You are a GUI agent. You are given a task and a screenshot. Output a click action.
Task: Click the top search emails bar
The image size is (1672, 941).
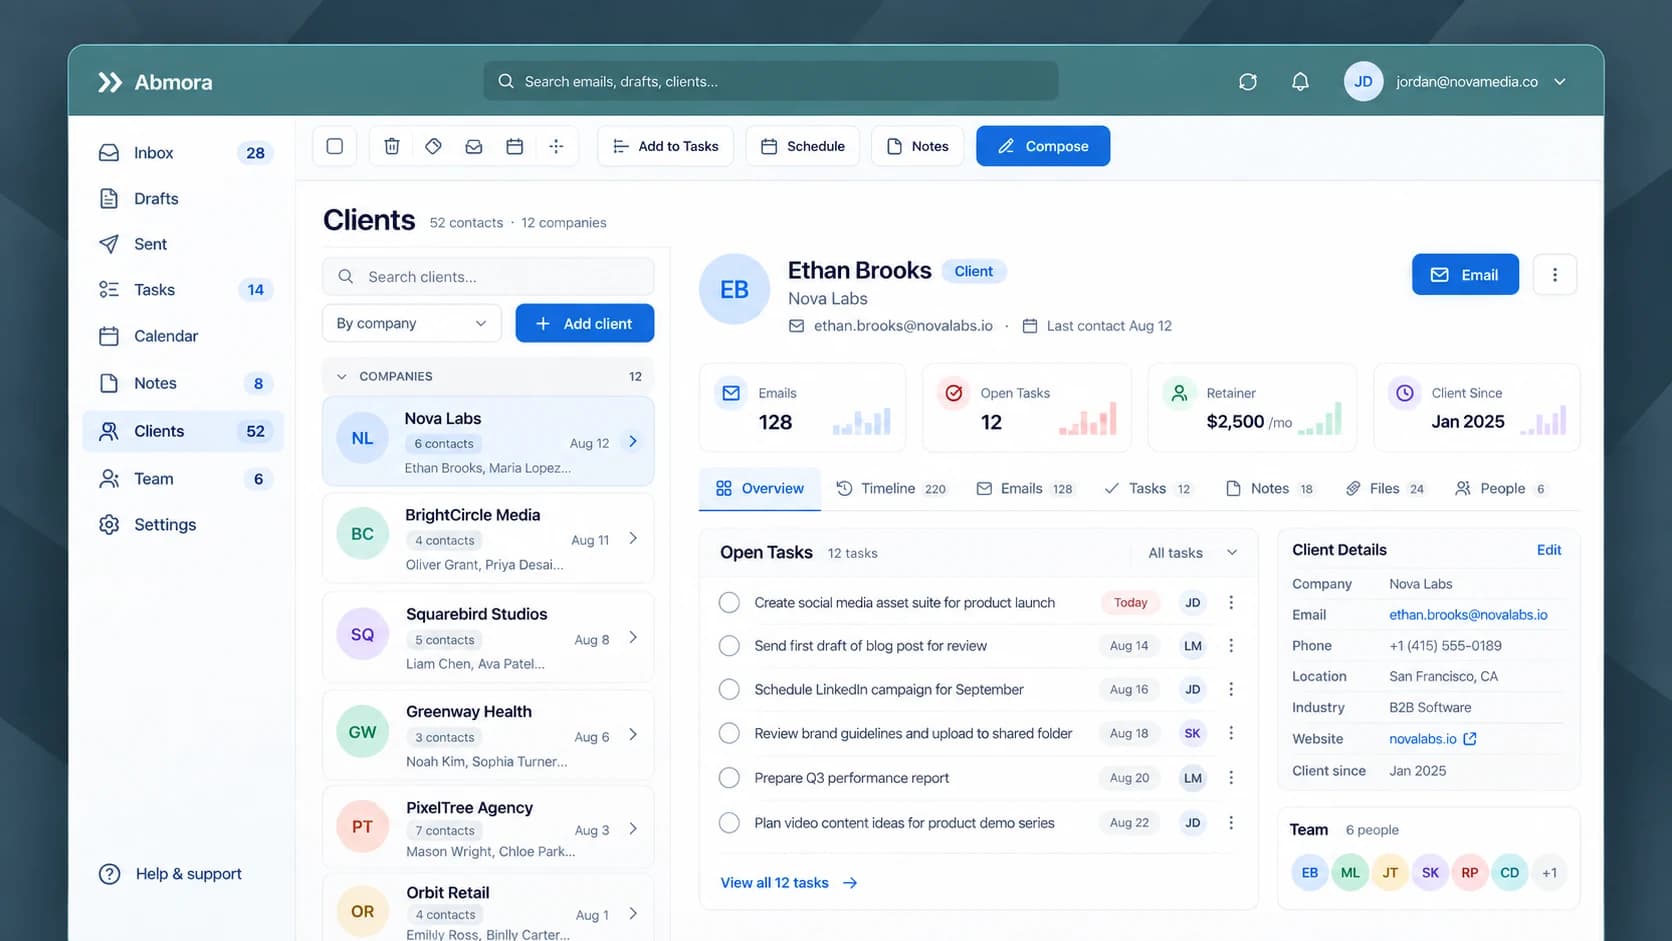[x=771, y=82]
